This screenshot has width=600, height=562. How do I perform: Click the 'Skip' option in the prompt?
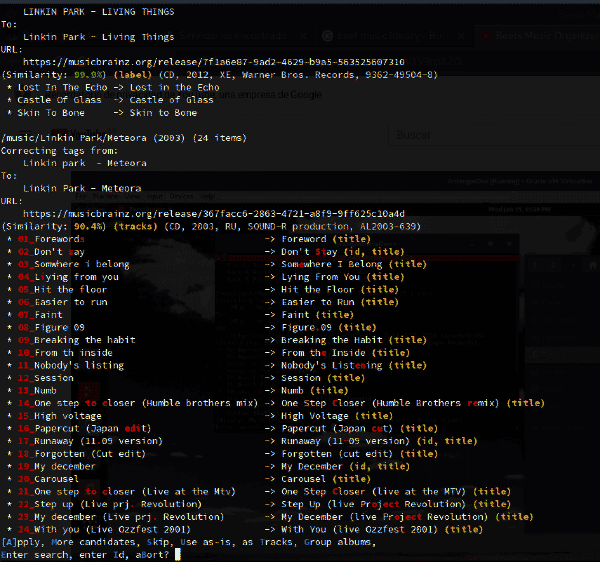(x=158, y=542)
